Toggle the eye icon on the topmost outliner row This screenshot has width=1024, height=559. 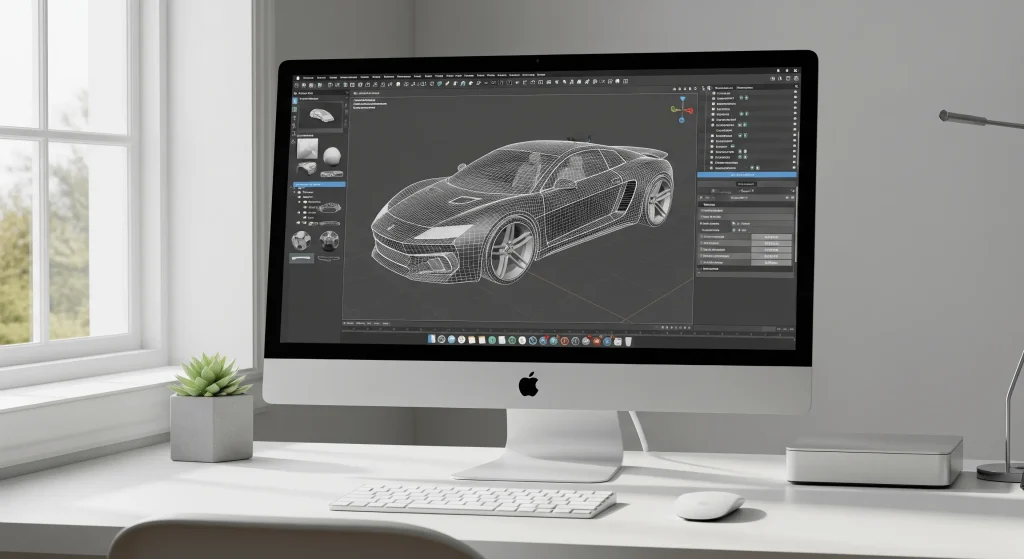coord(795,93)
